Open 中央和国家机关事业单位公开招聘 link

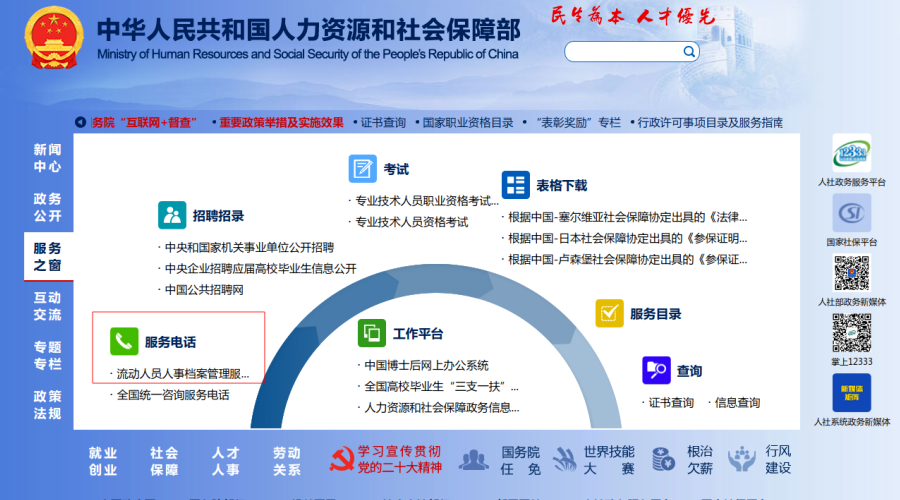click(249, 247)
